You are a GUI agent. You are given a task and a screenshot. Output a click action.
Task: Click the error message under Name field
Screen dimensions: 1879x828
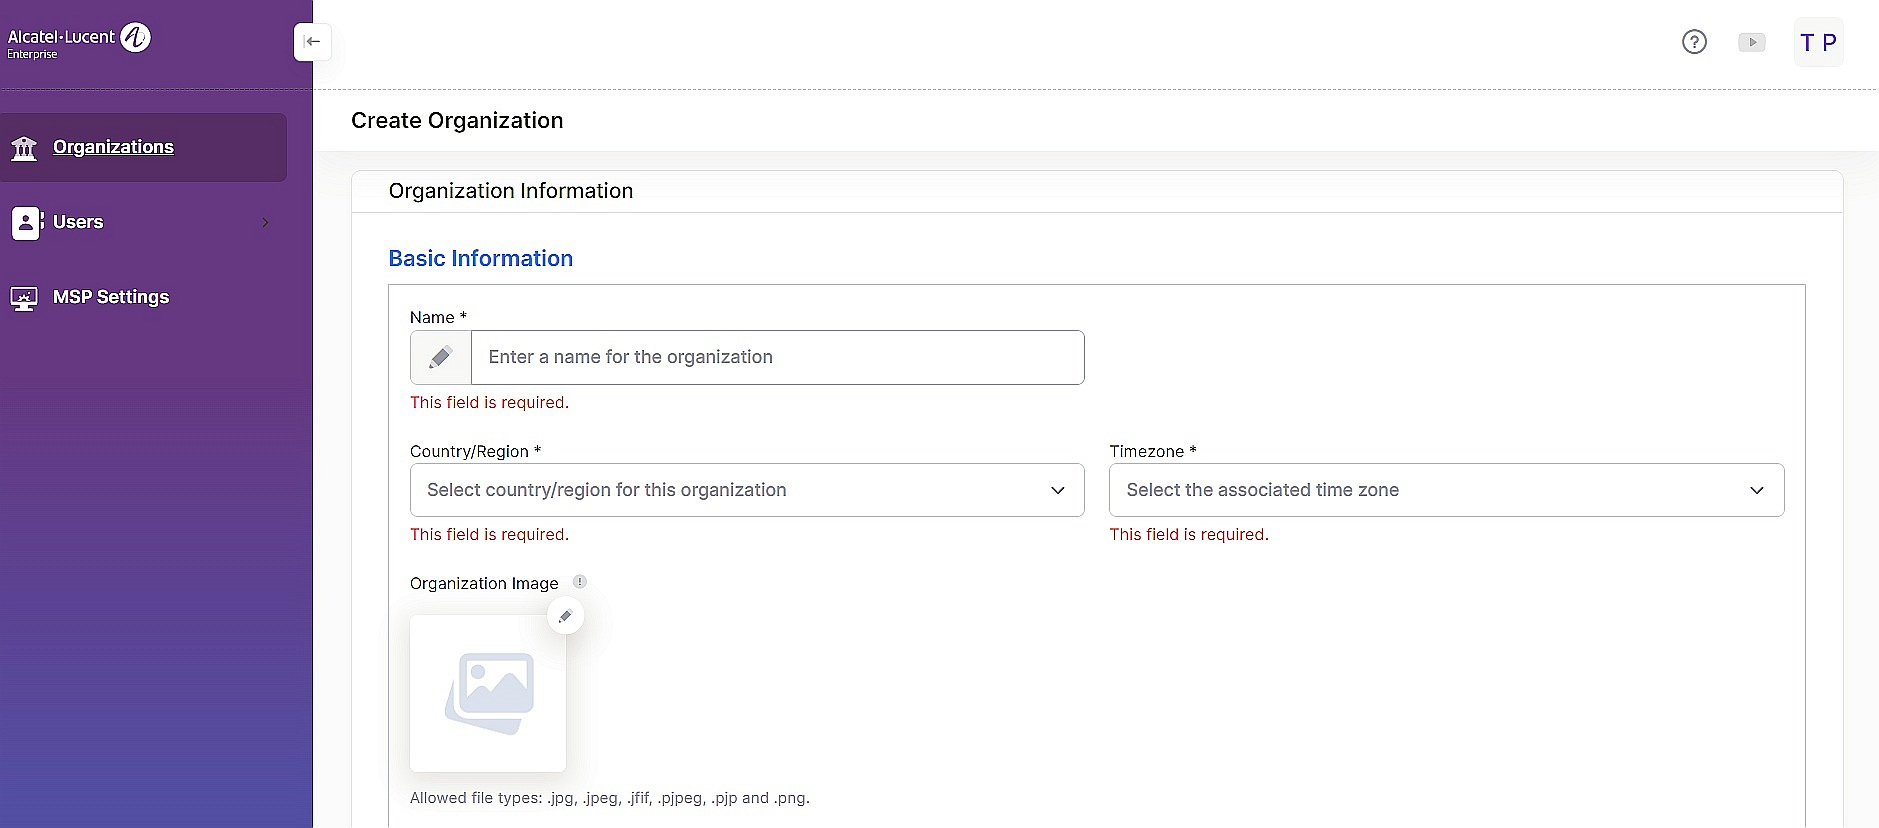pyautogui.click(x=489, y=402)
